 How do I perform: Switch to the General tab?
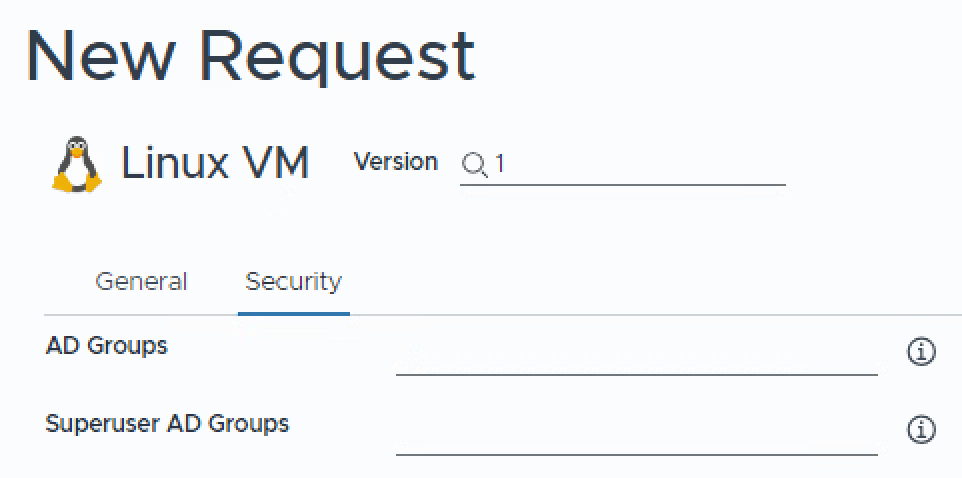[141, 282]
